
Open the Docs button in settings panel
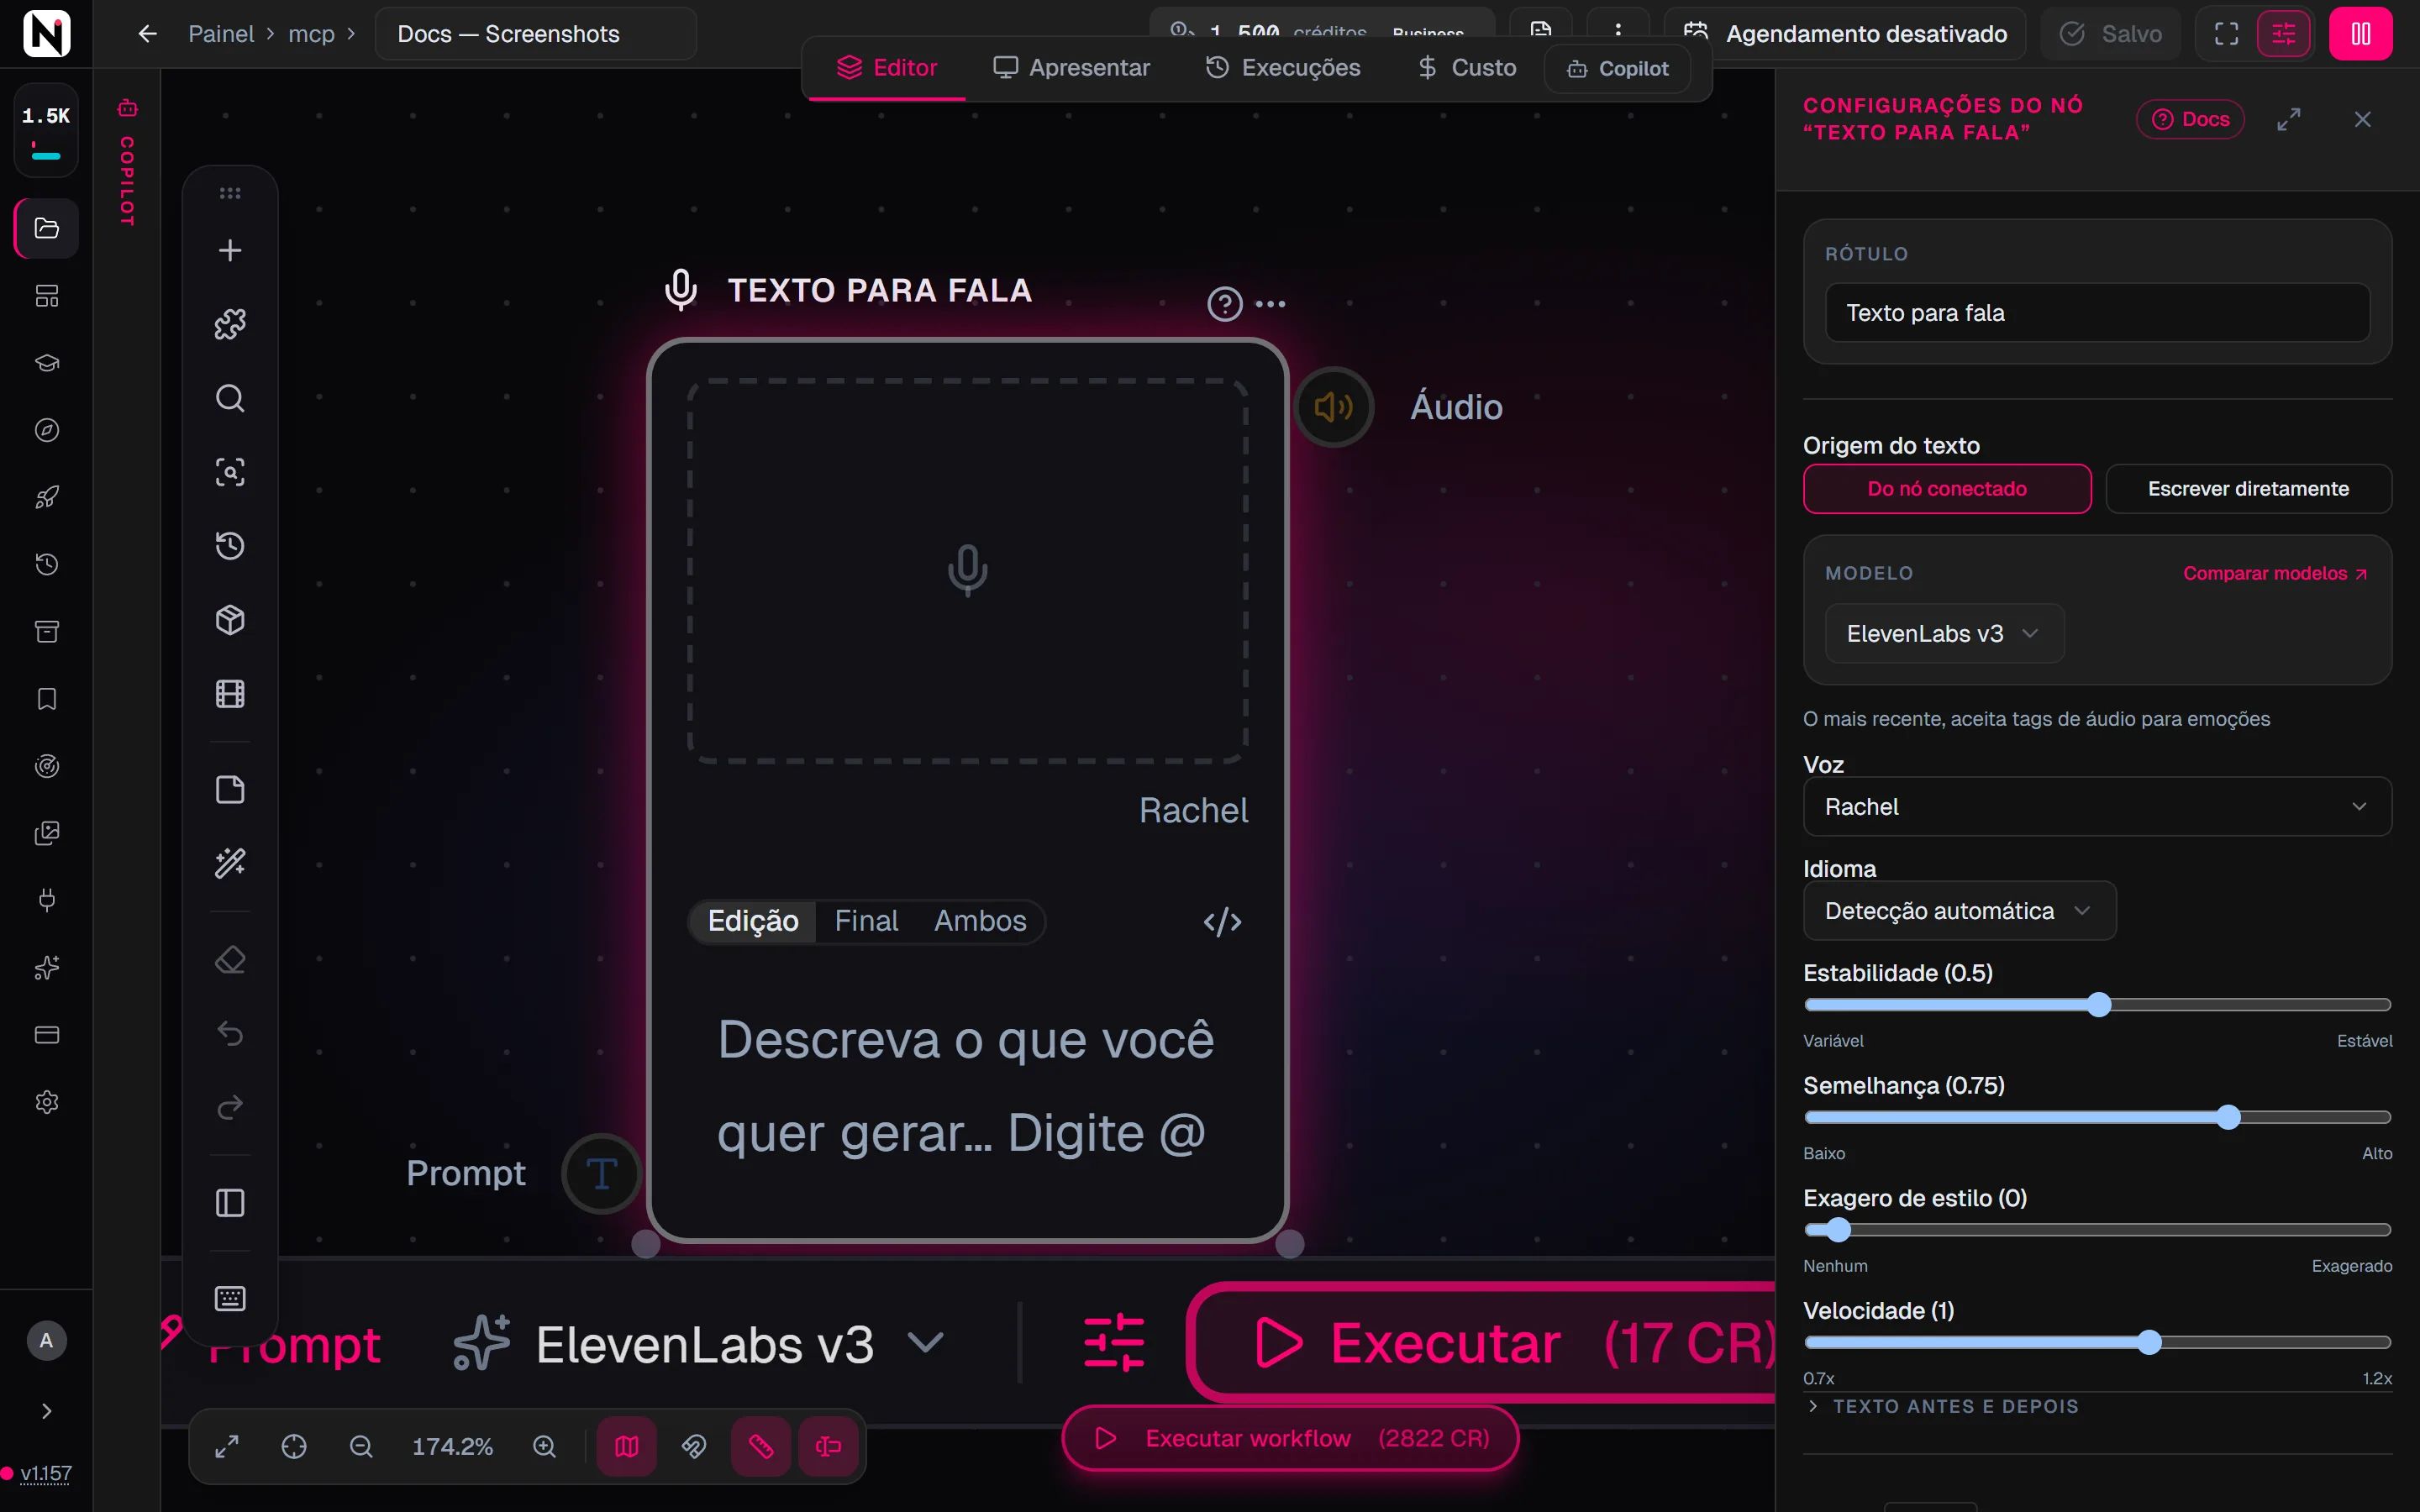point(2190,119)
